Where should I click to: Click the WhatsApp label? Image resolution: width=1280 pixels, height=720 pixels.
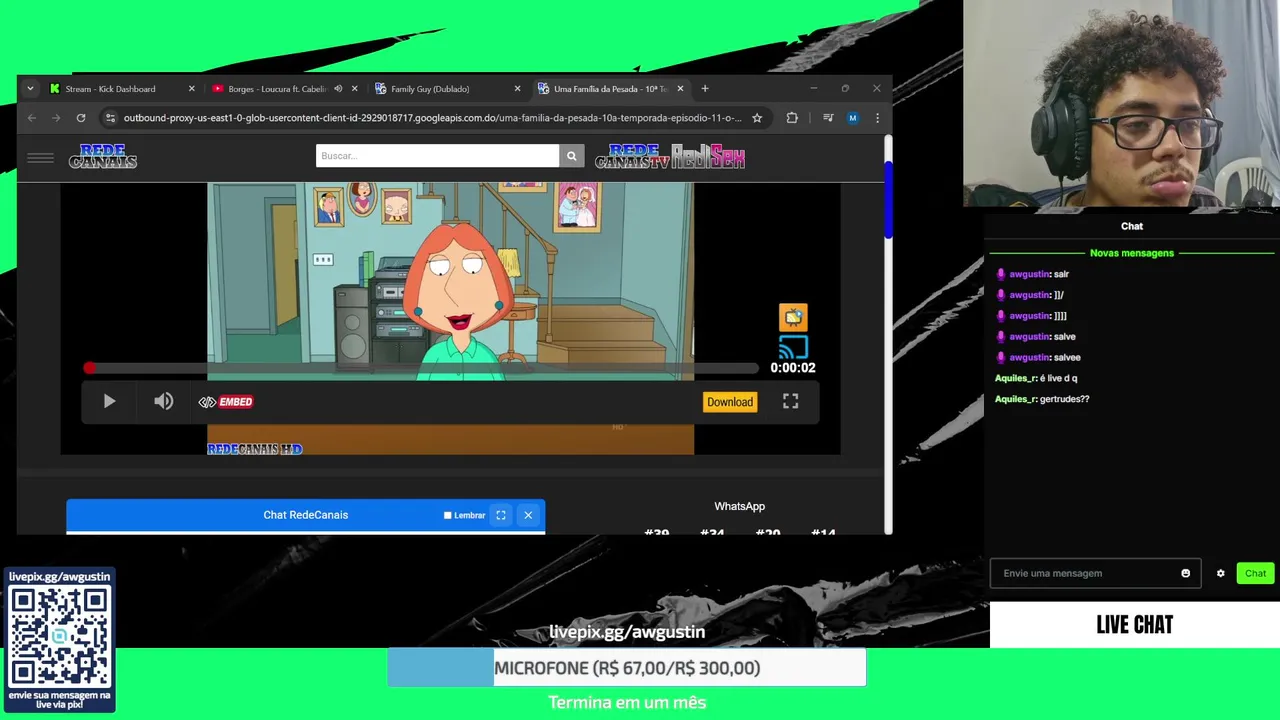pyautogui.click(x=740, y=507)
